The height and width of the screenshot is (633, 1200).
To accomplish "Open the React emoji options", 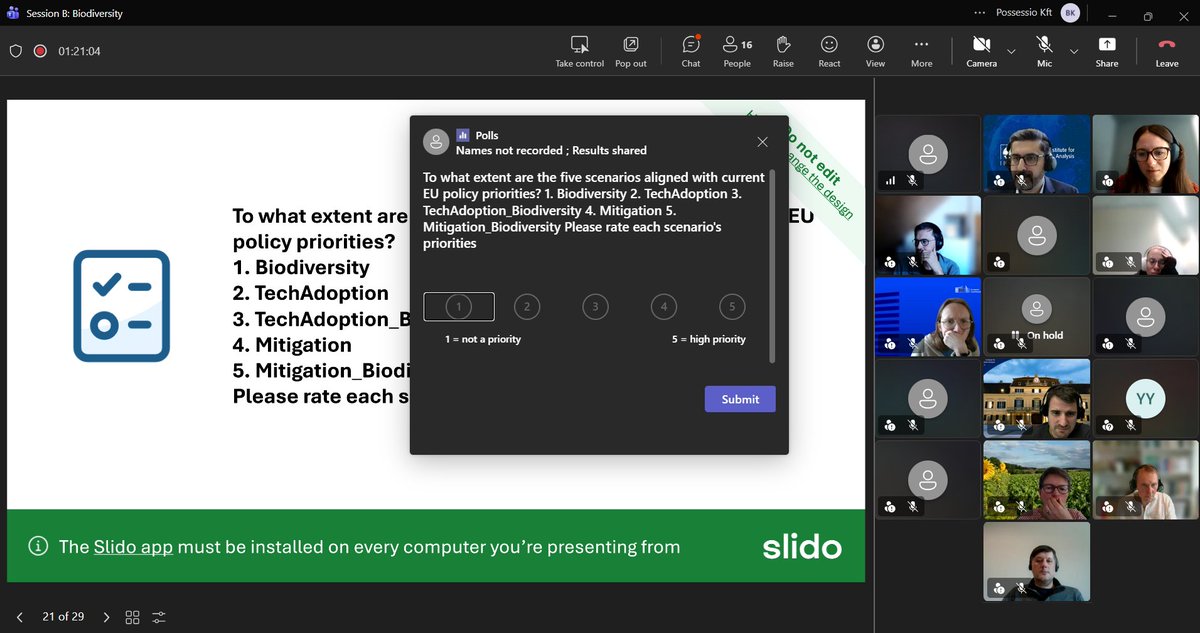I will 829,51.
